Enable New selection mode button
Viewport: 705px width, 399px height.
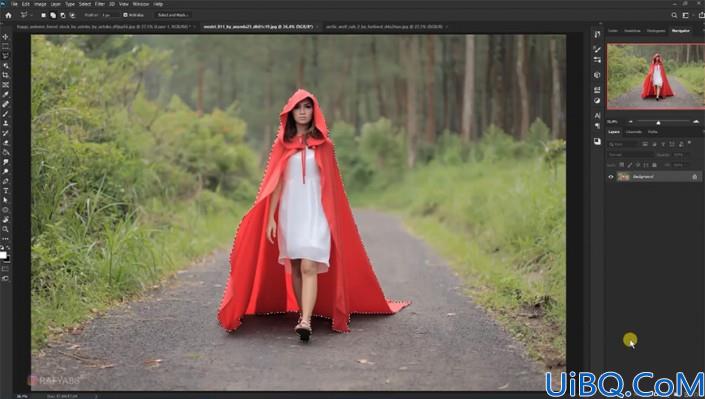pos(43,15)
